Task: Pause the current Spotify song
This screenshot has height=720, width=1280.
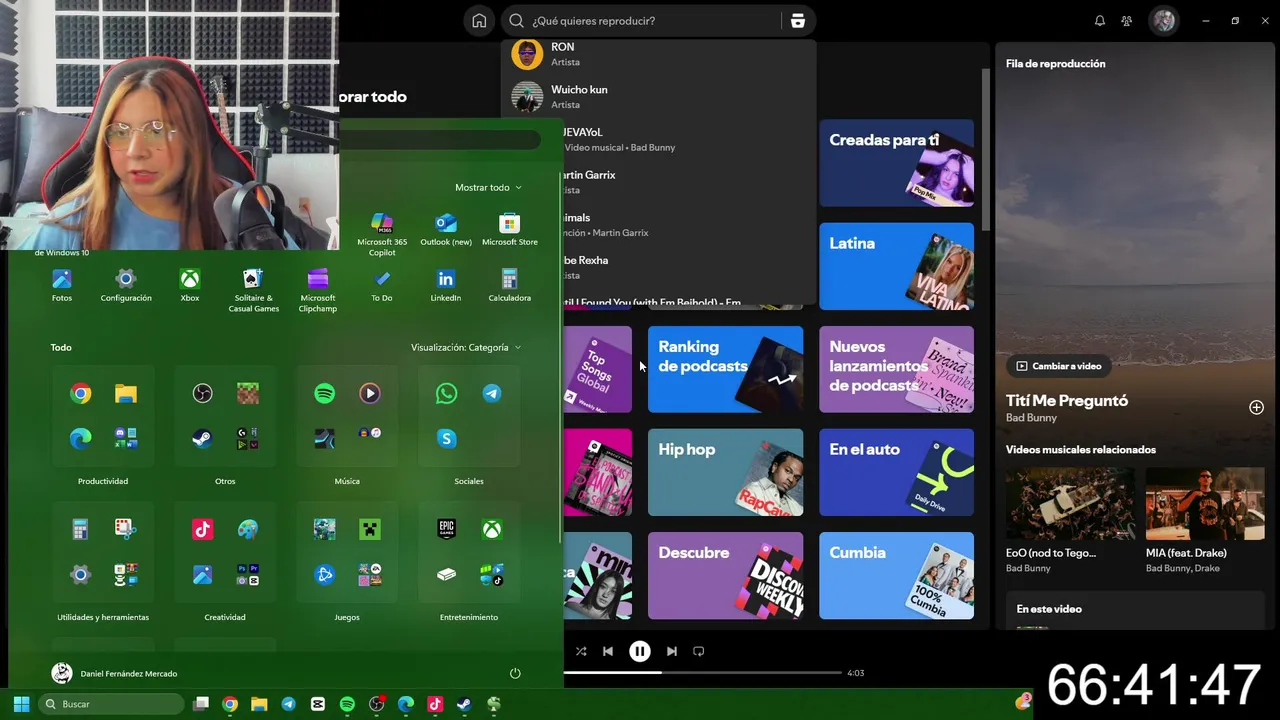Action: (640, 651)
